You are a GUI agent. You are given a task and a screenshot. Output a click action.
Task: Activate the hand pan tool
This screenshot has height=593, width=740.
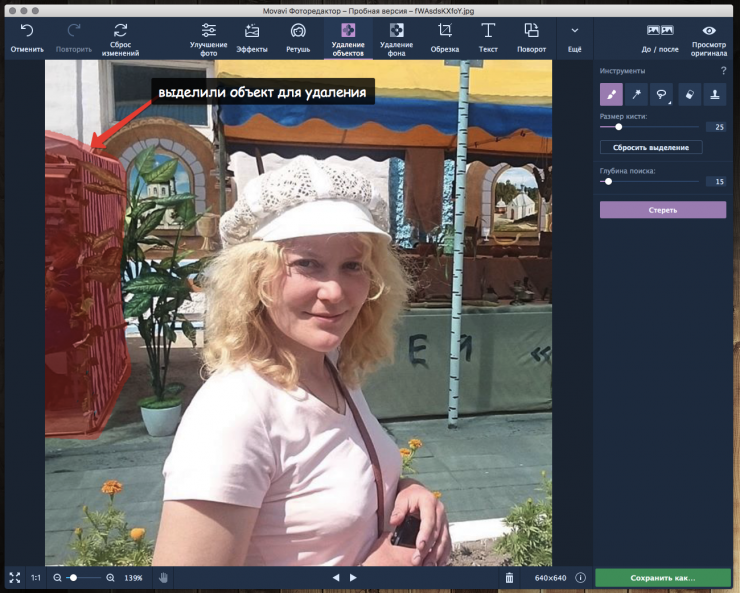(163, 578)
